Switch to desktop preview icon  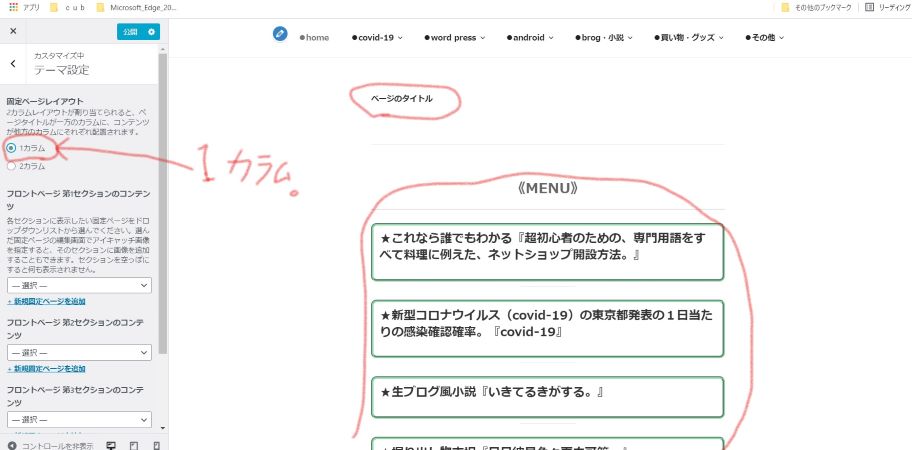(111, 446)
